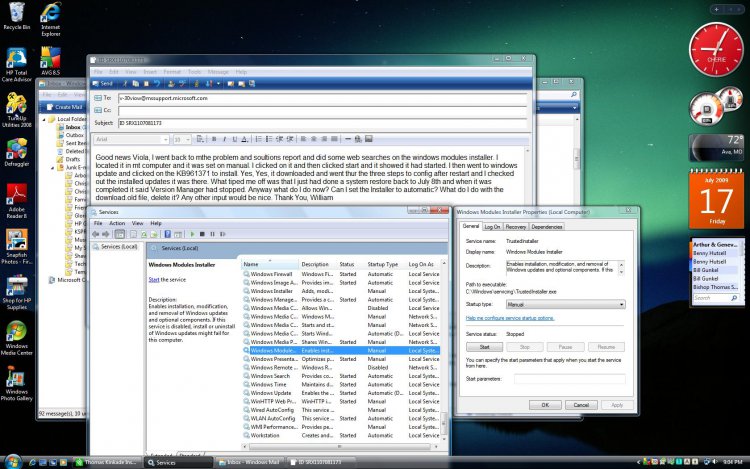Switch to the Log On tab
The image size is (750, 469).
coord(492,227)
